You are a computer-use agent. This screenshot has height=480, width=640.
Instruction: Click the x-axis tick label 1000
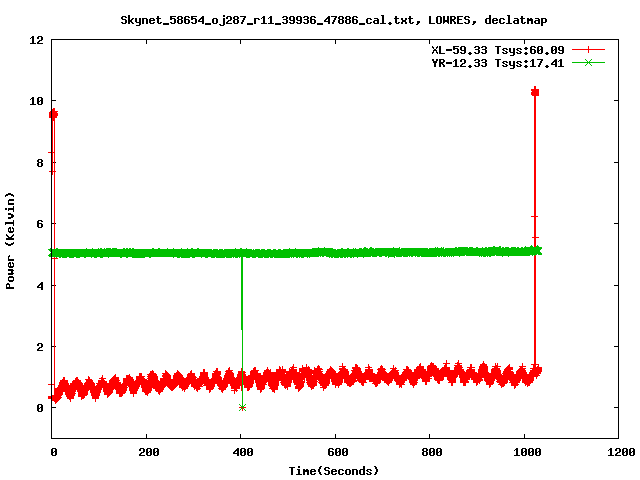click(x=527, y=452)
